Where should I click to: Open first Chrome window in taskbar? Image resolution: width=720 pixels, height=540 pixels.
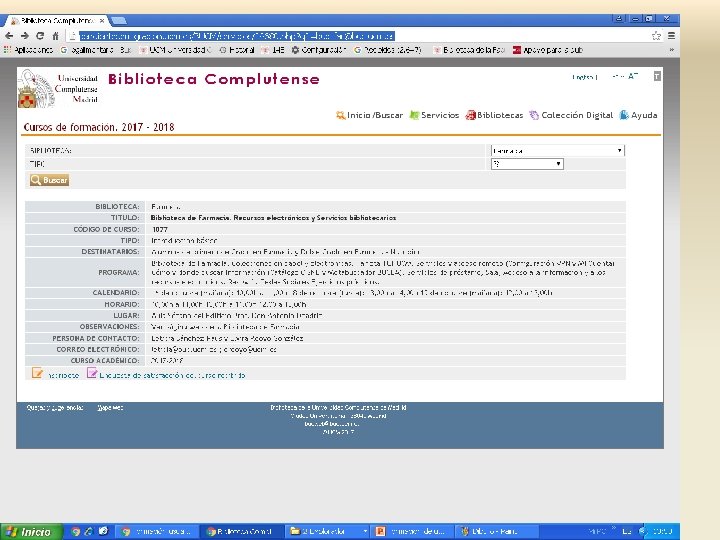click(157, 531)
